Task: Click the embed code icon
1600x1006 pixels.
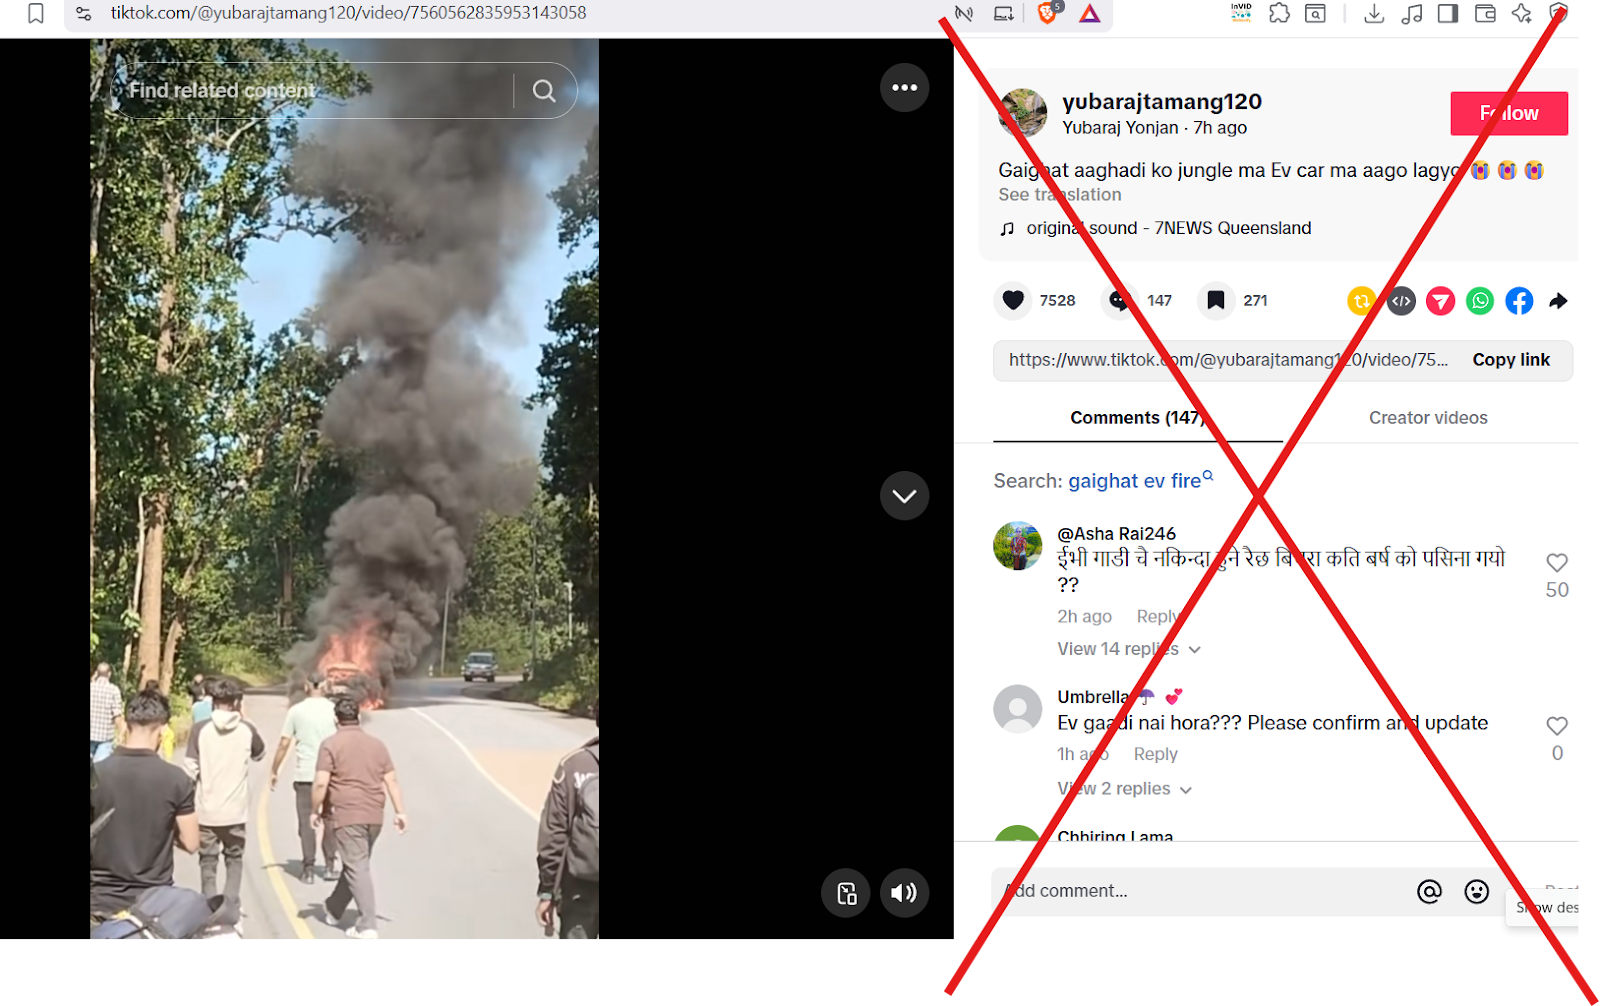Action: [1401, 301]
